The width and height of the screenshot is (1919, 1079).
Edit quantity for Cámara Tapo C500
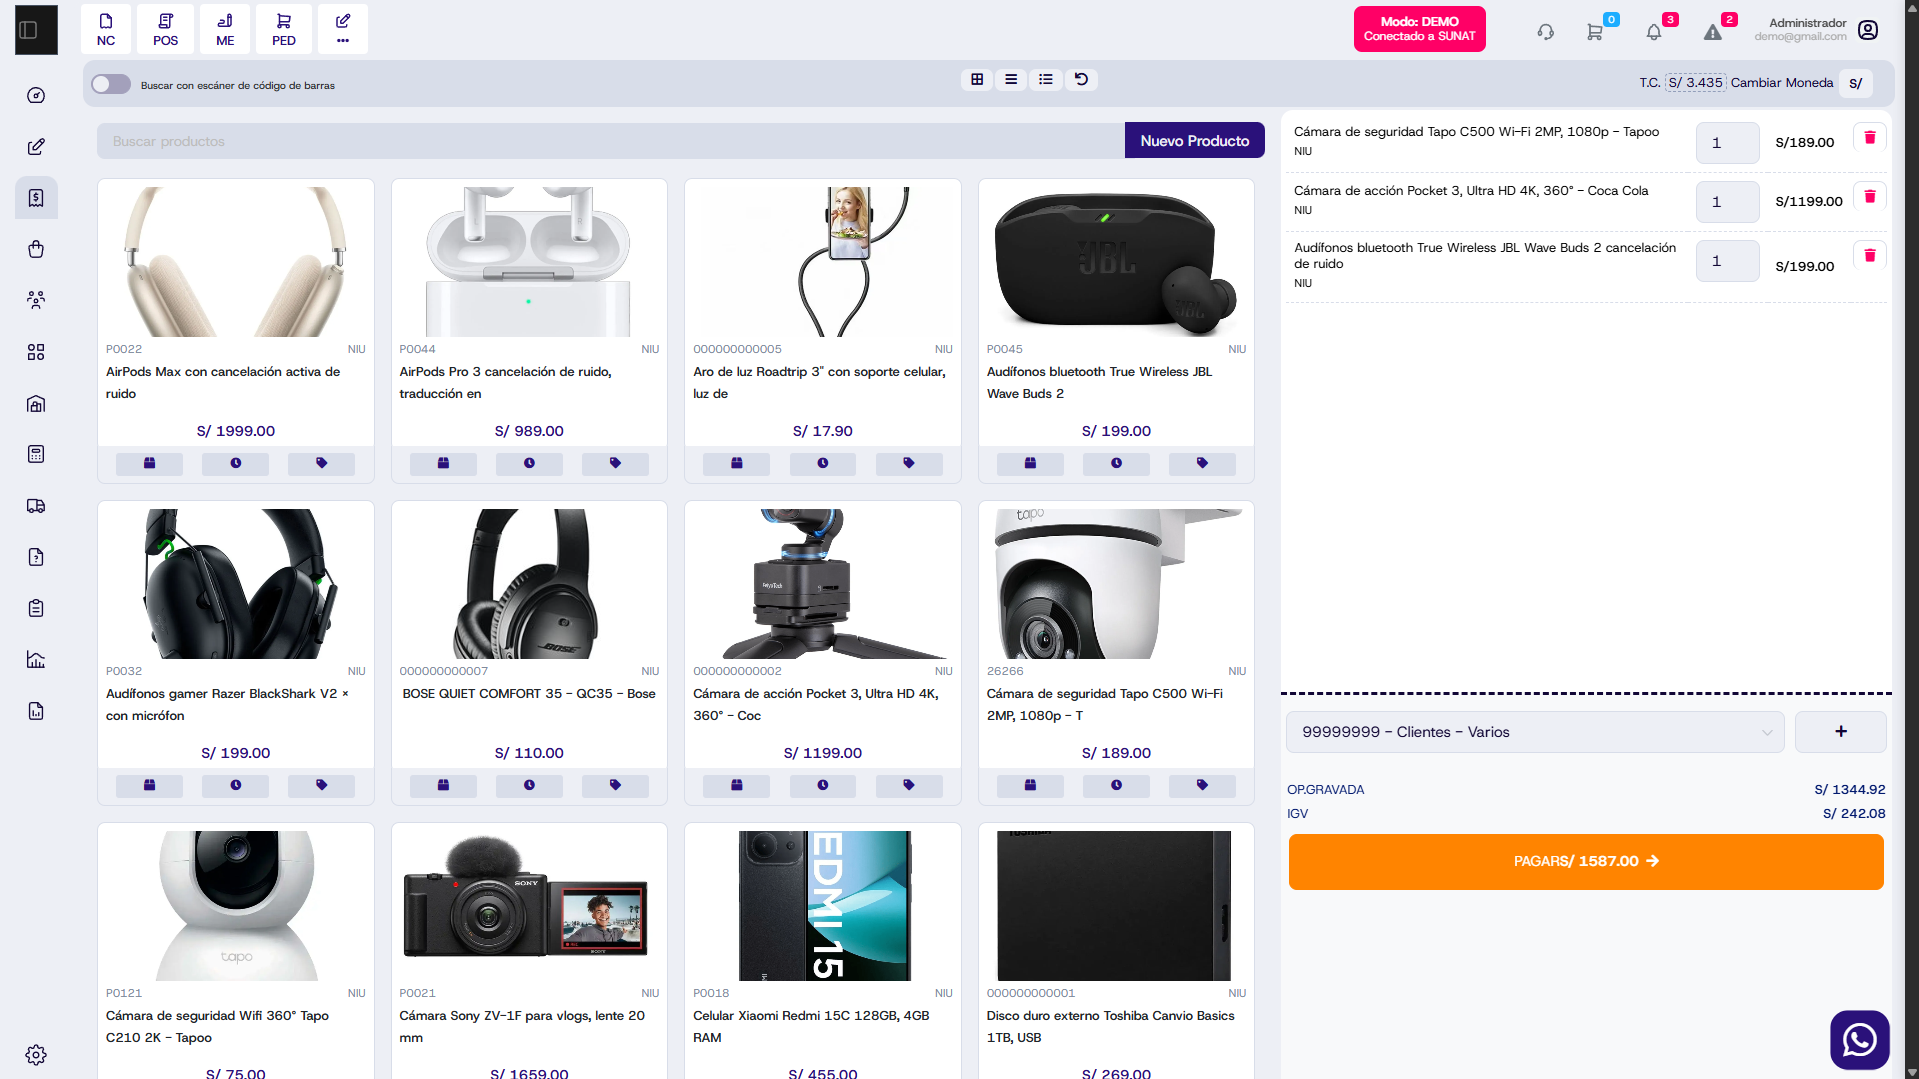(x=1727, y=143)
